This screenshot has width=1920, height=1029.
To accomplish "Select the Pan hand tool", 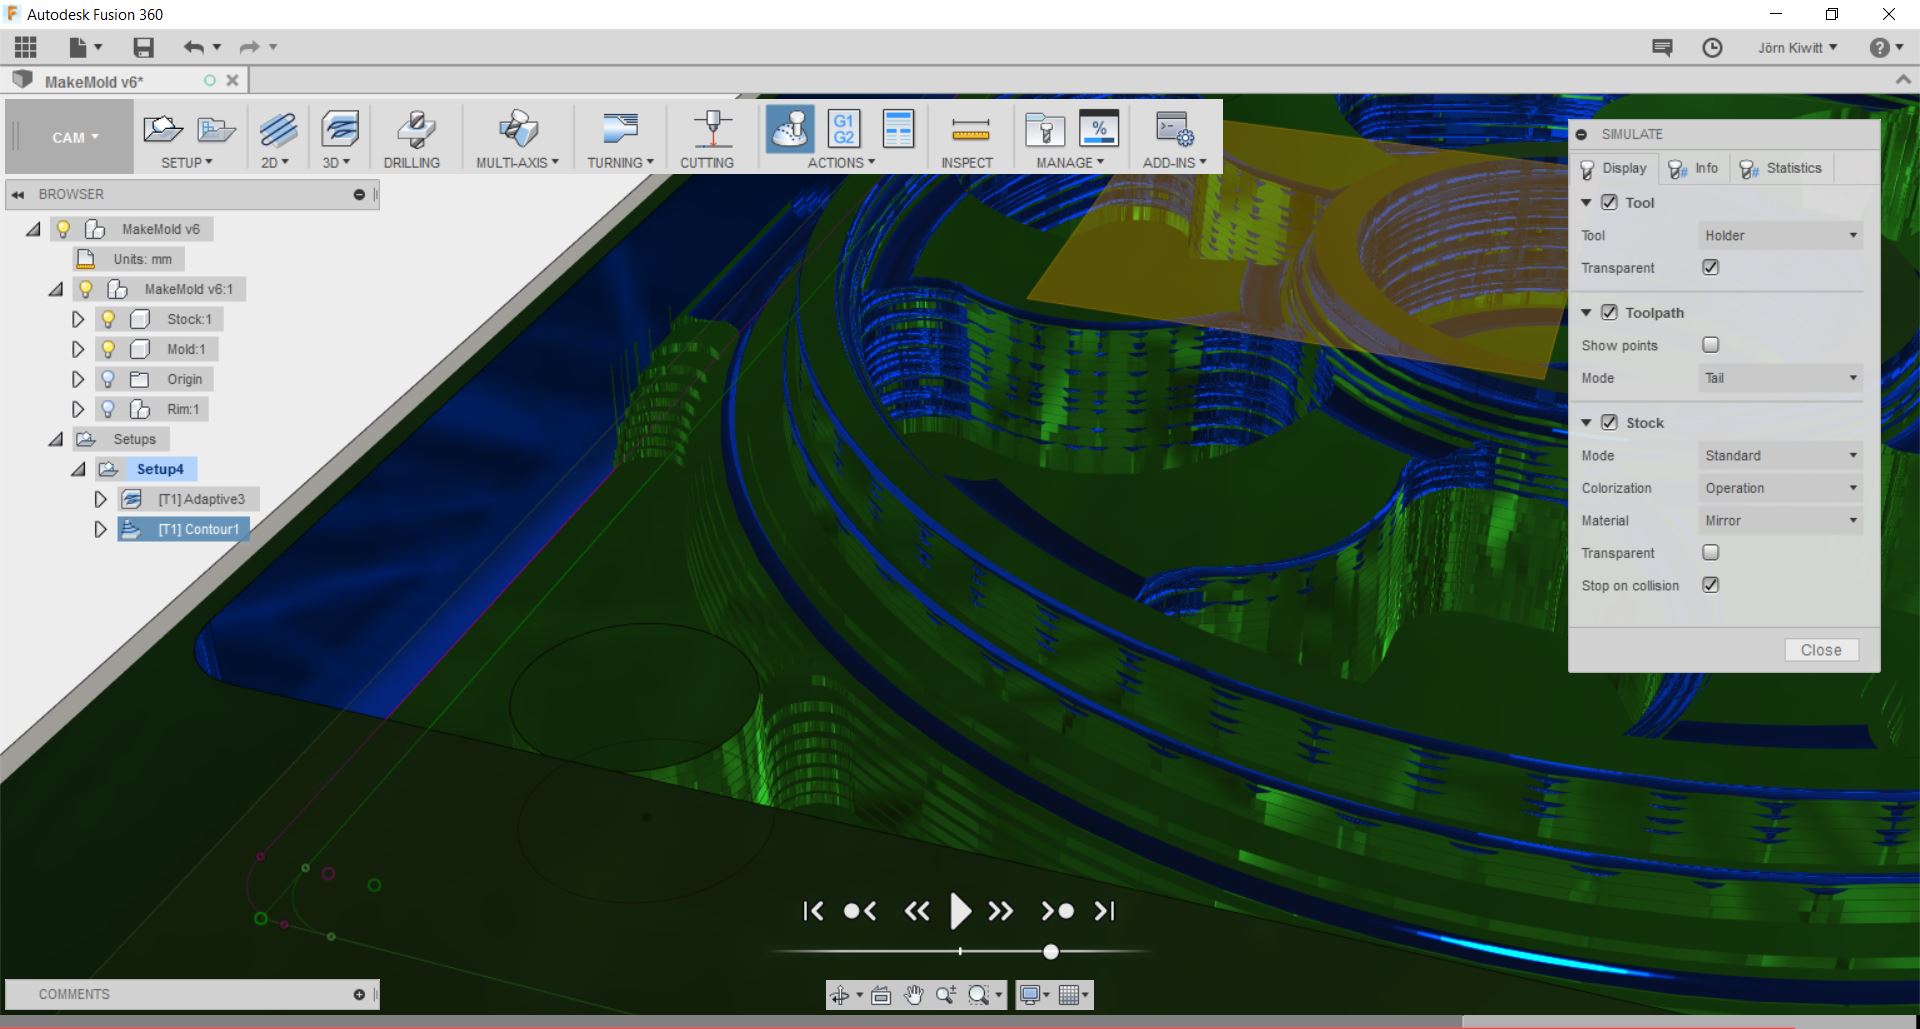I will click(913, 995).
